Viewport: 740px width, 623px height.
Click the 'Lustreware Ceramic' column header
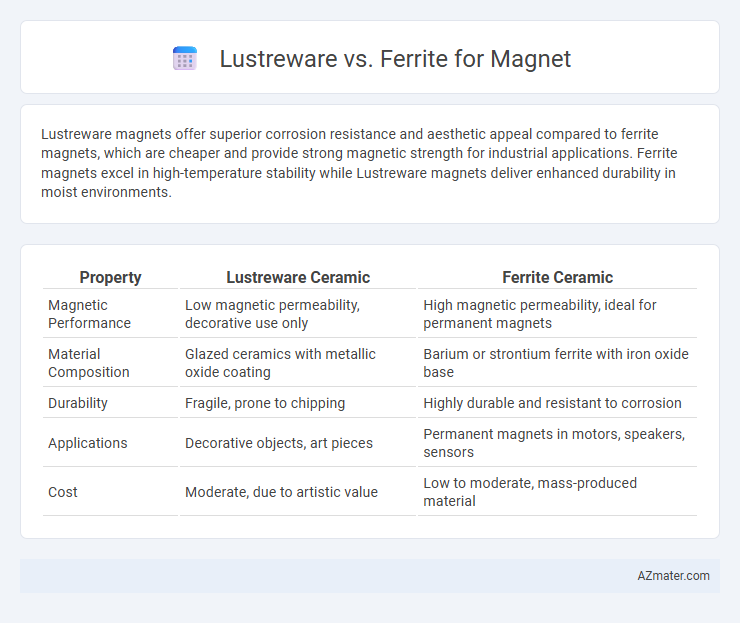298,278
